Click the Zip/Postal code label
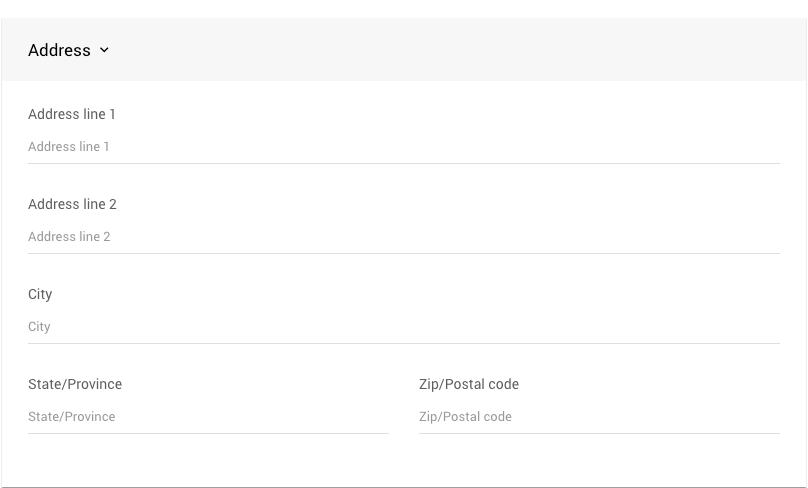This screenshot has width=808, height=488. click(469, 384)
